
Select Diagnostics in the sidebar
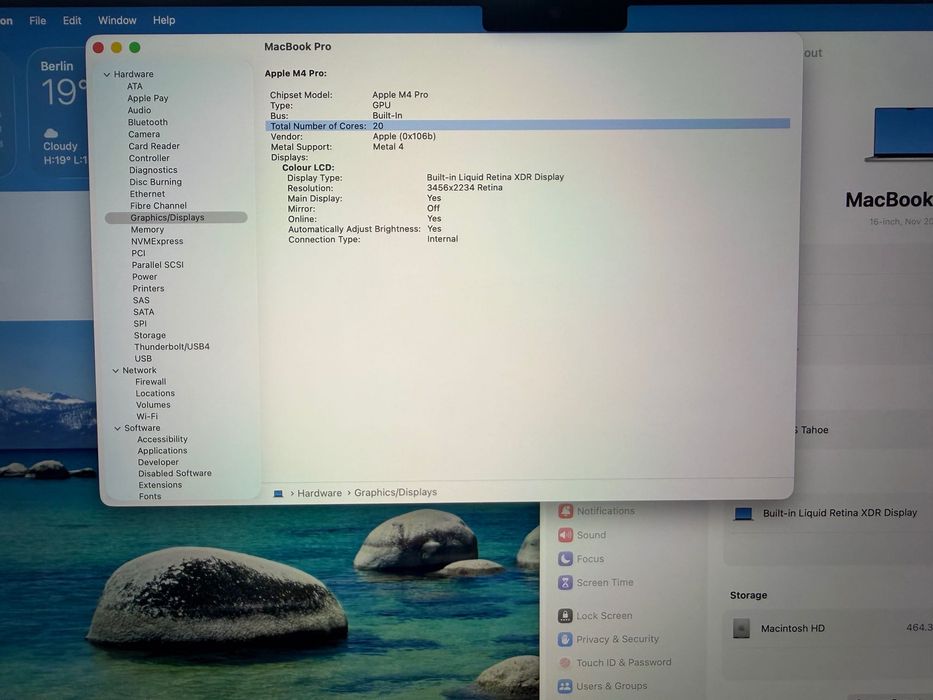(153, 170)
